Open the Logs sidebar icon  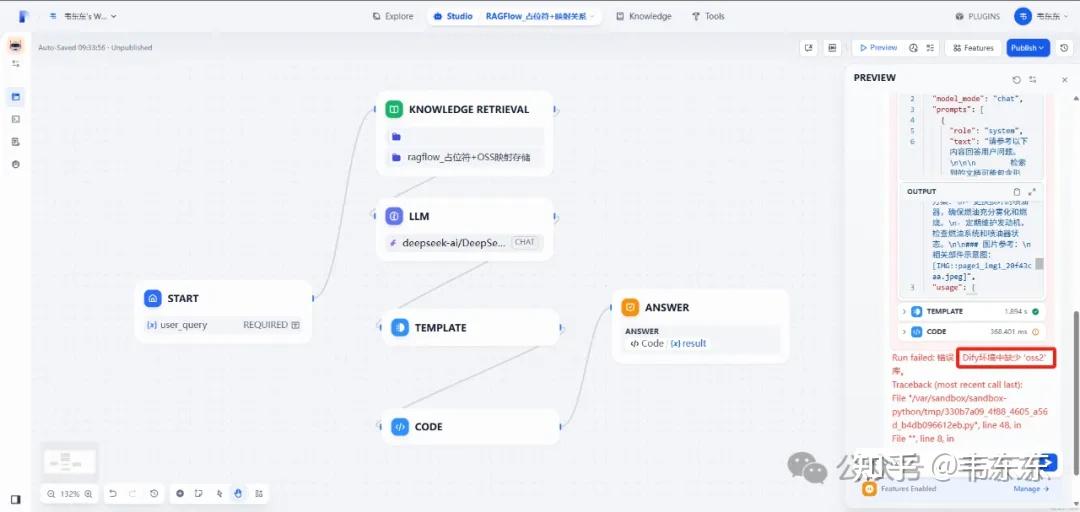pyautogui.click(x=16, y=142)
